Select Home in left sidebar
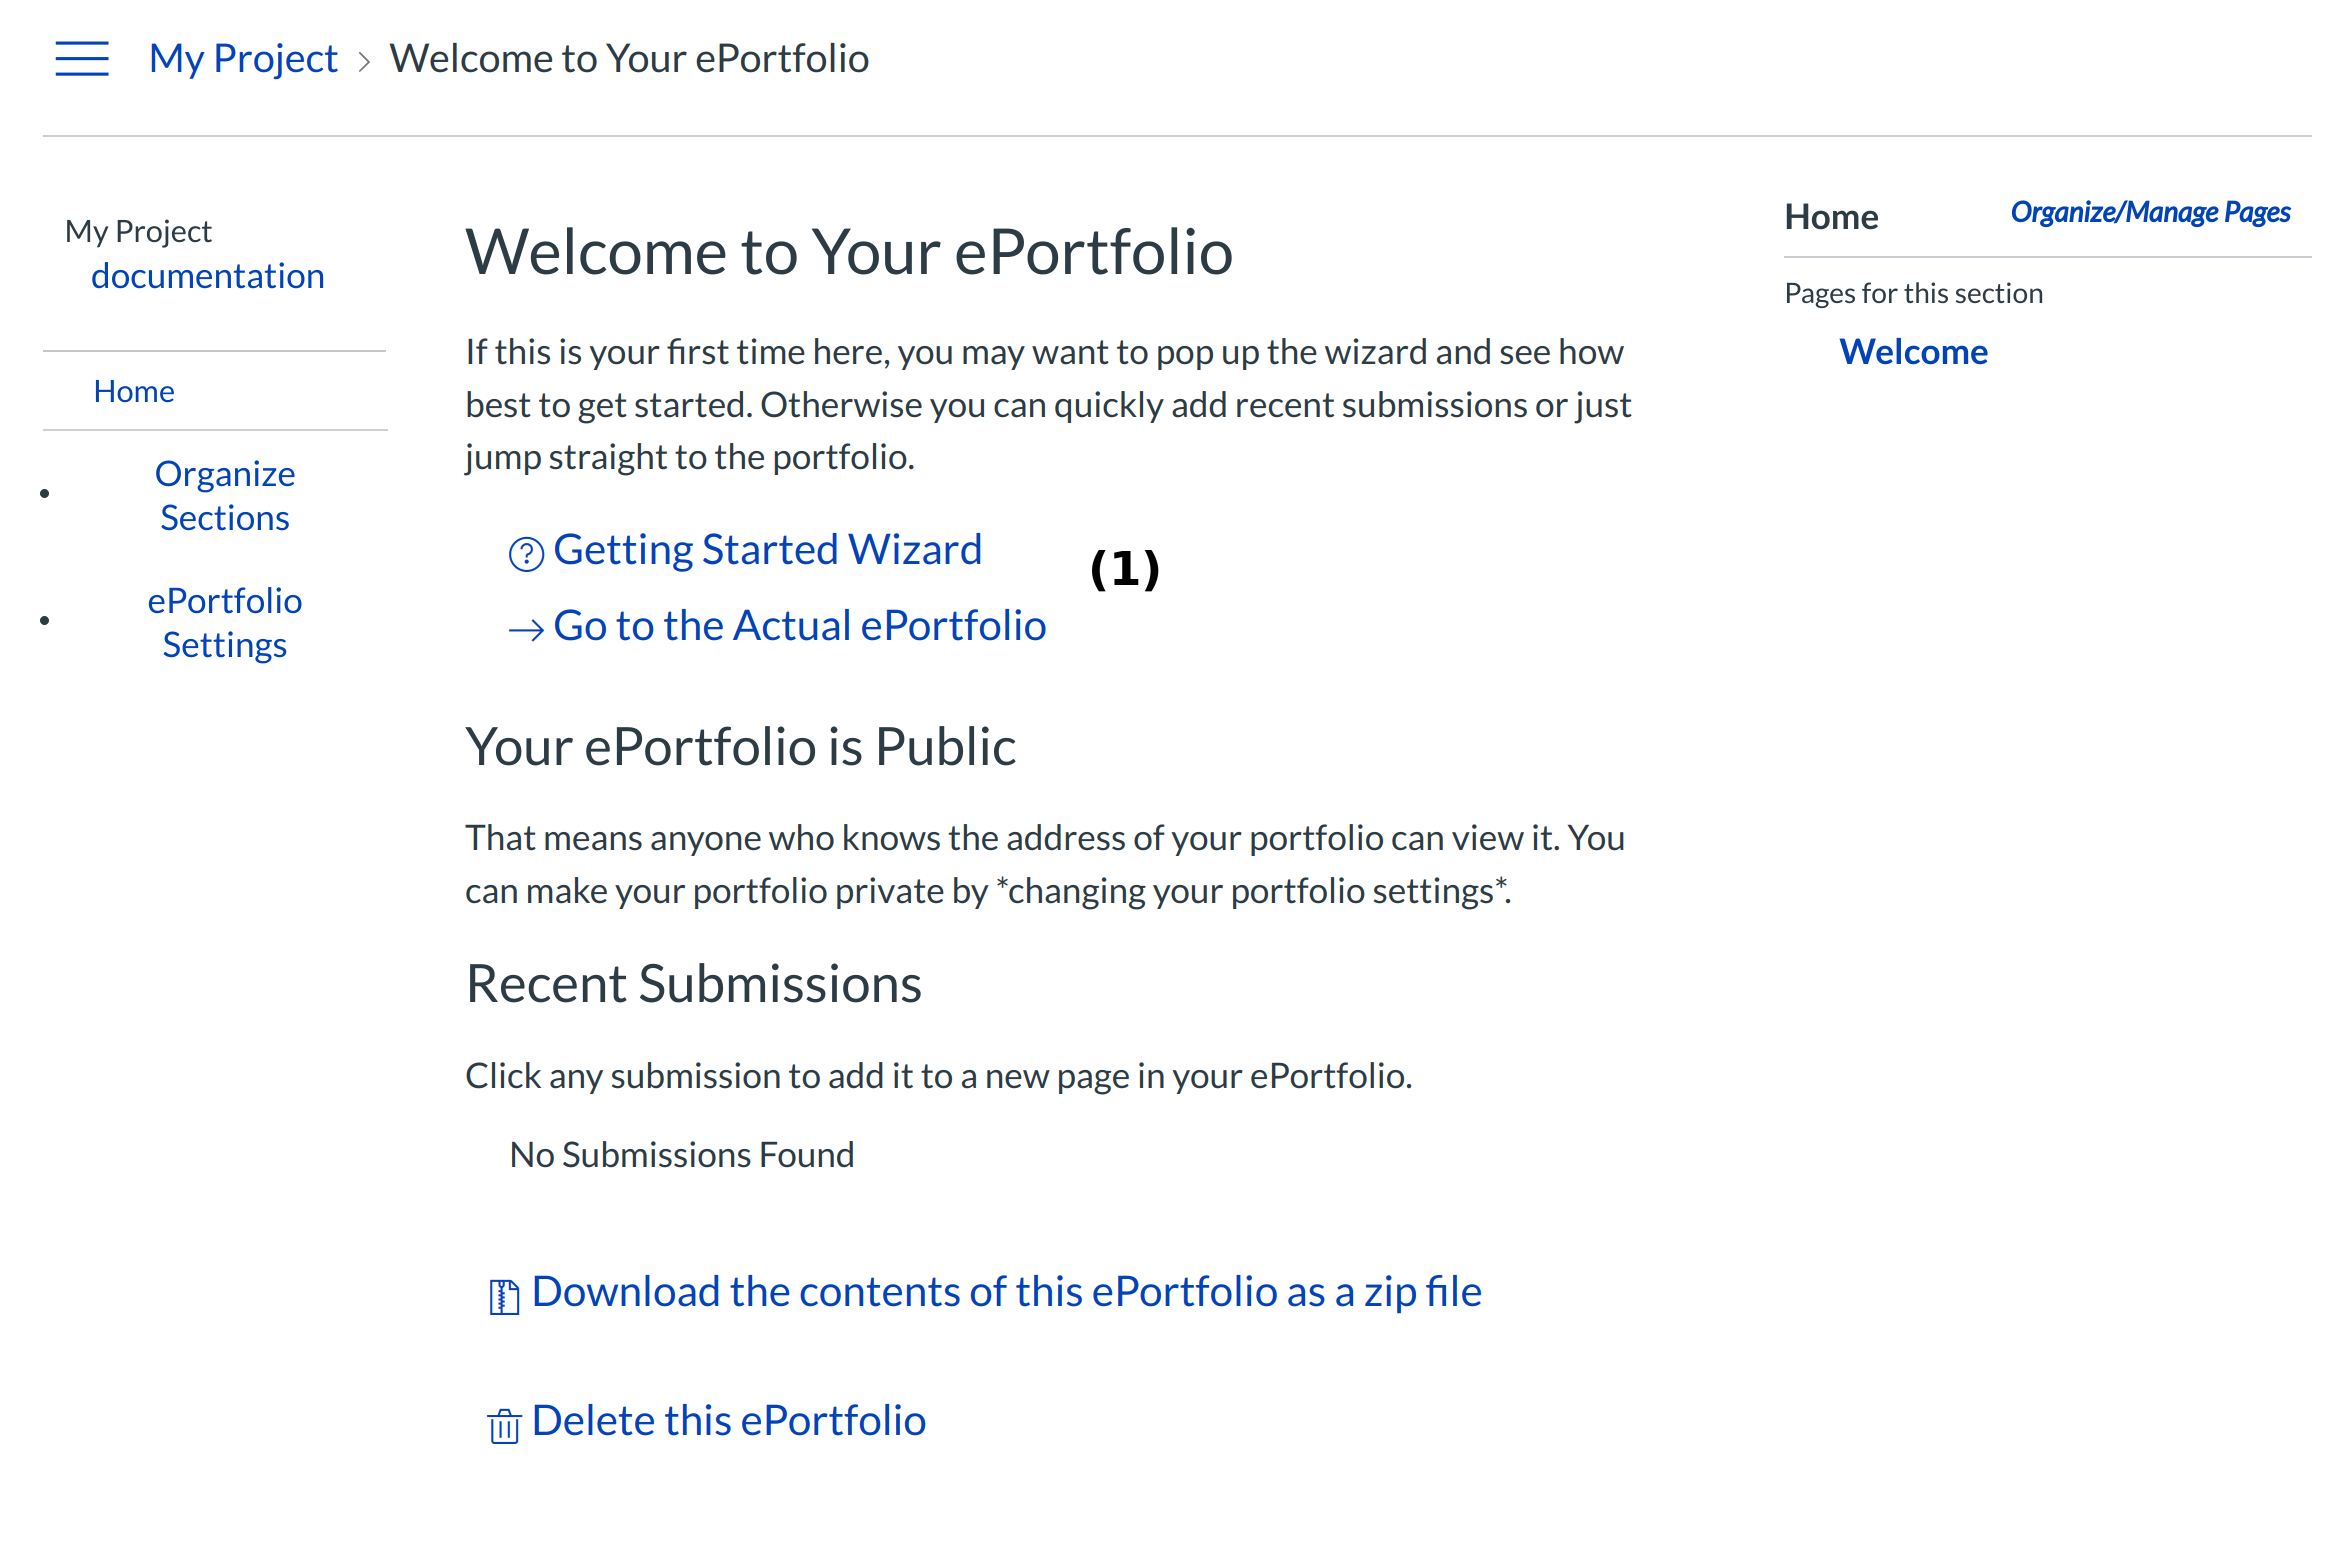The height and width of the screenshot is (1559, 2339). pos(134,391)
